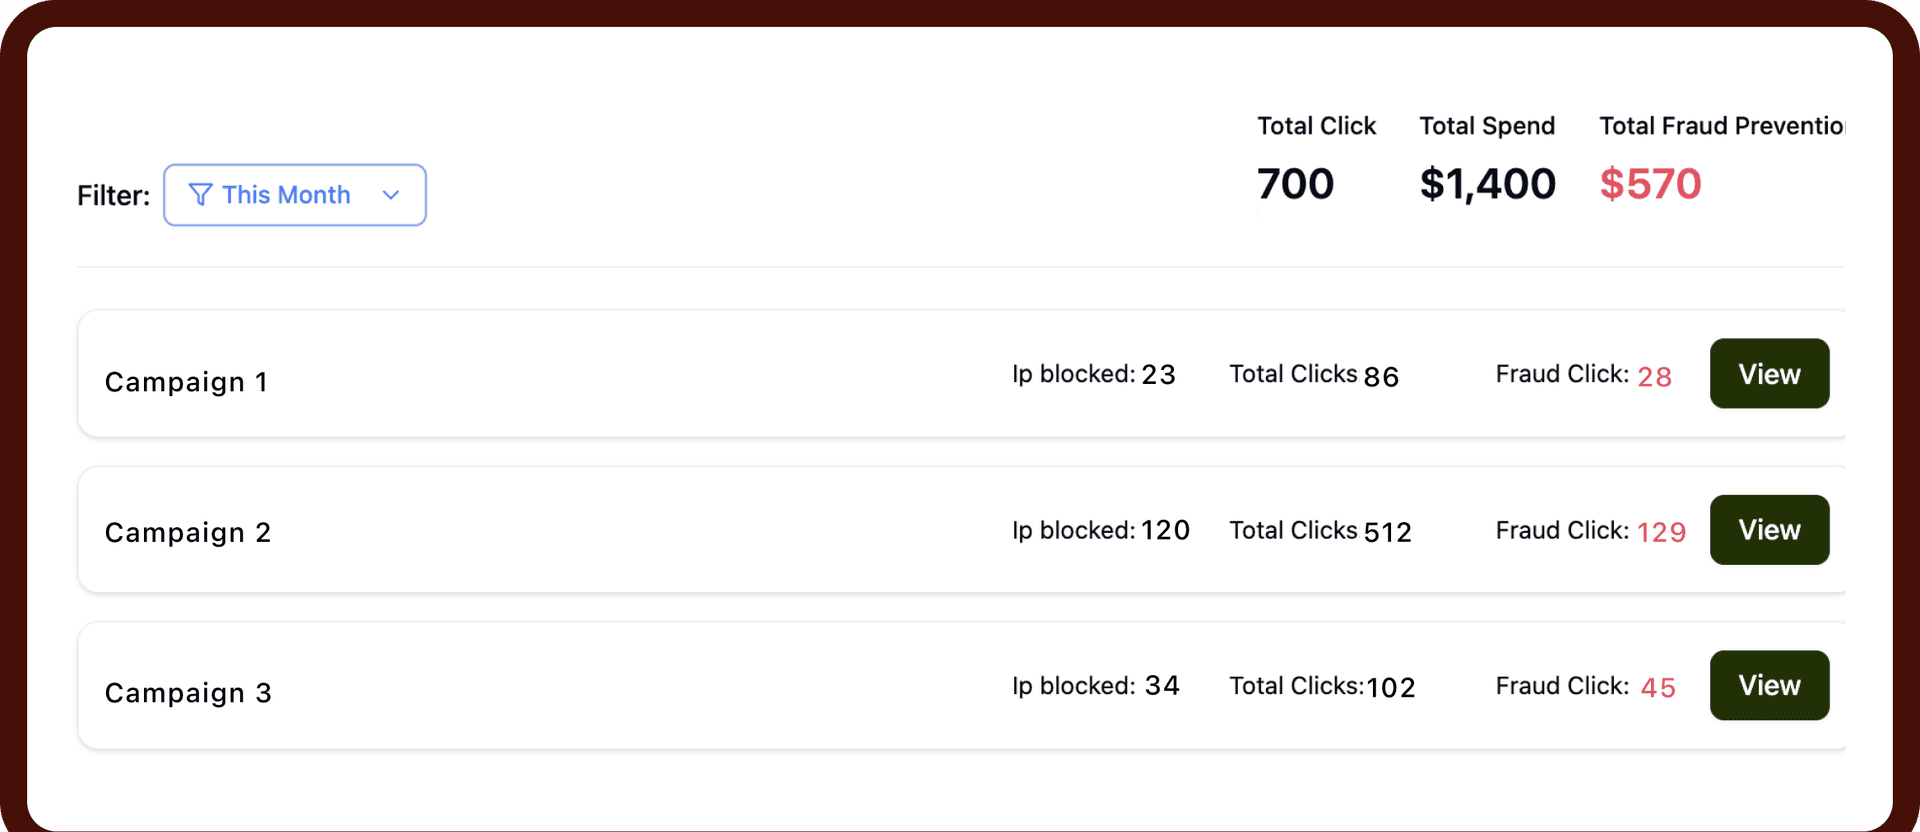Select the Campaign 3 title
The image size is (1920, 832).
188,693
